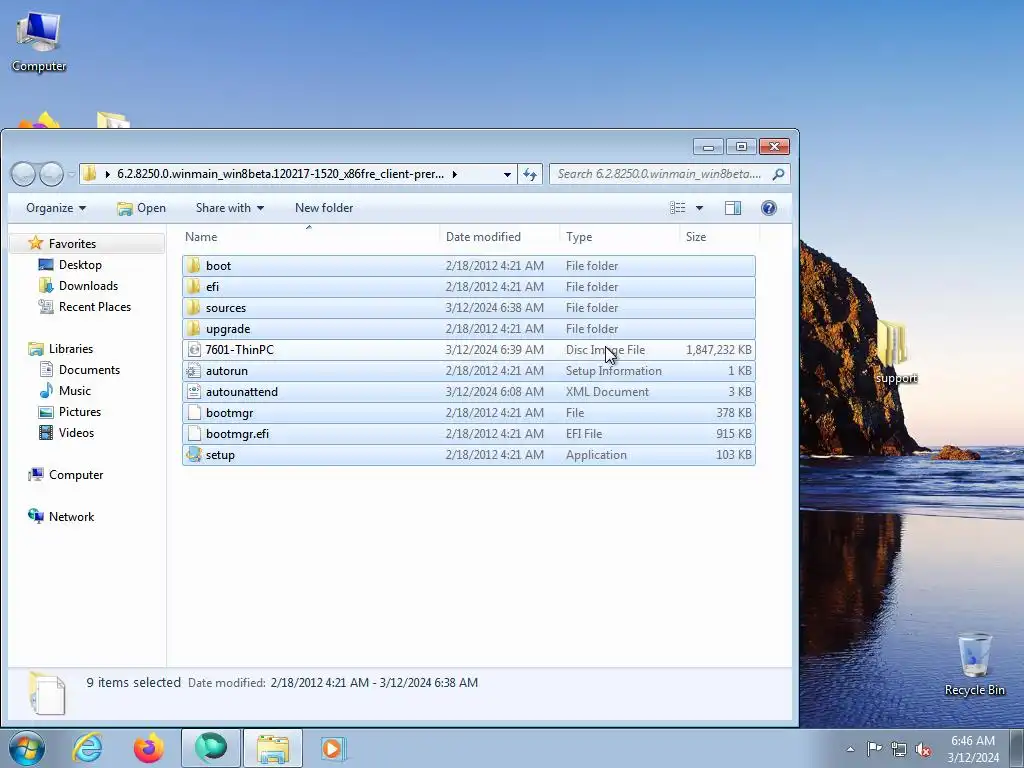
Task: Click the New folder button
Action: pos(324,208)
